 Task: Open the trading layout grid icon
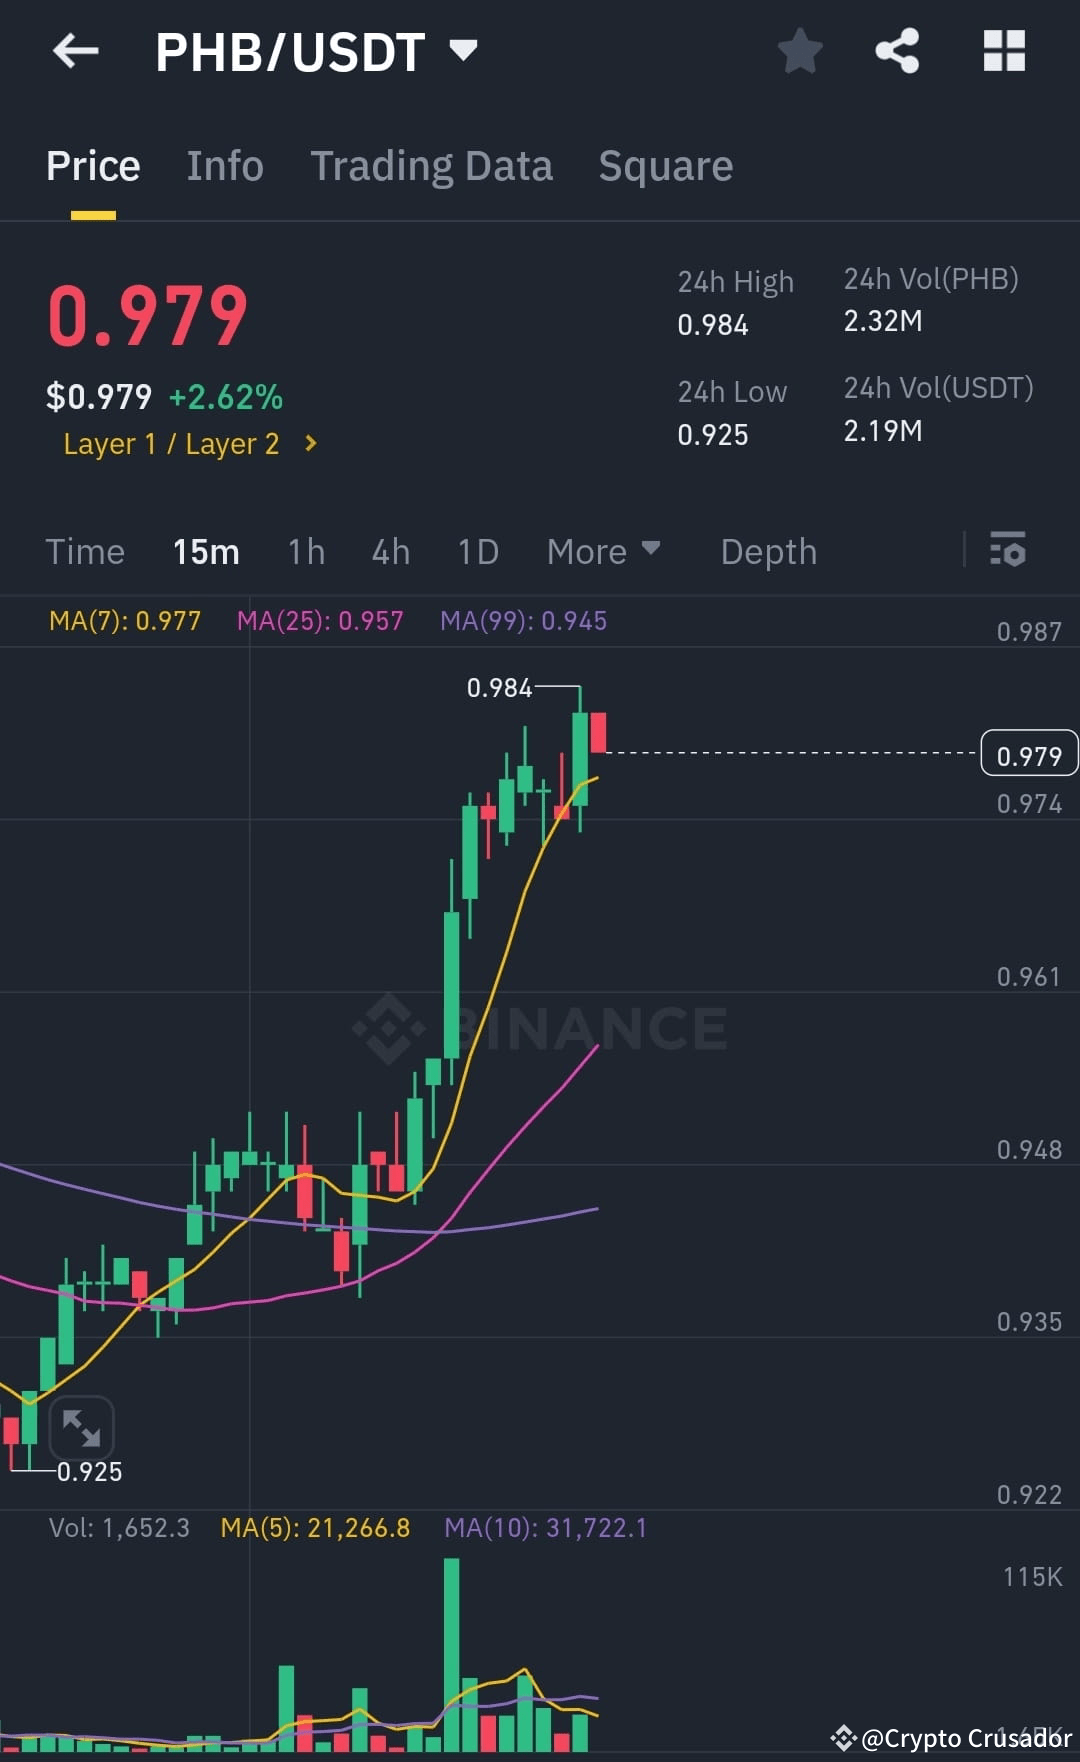pyautogui.click(x=1004, y=51)
